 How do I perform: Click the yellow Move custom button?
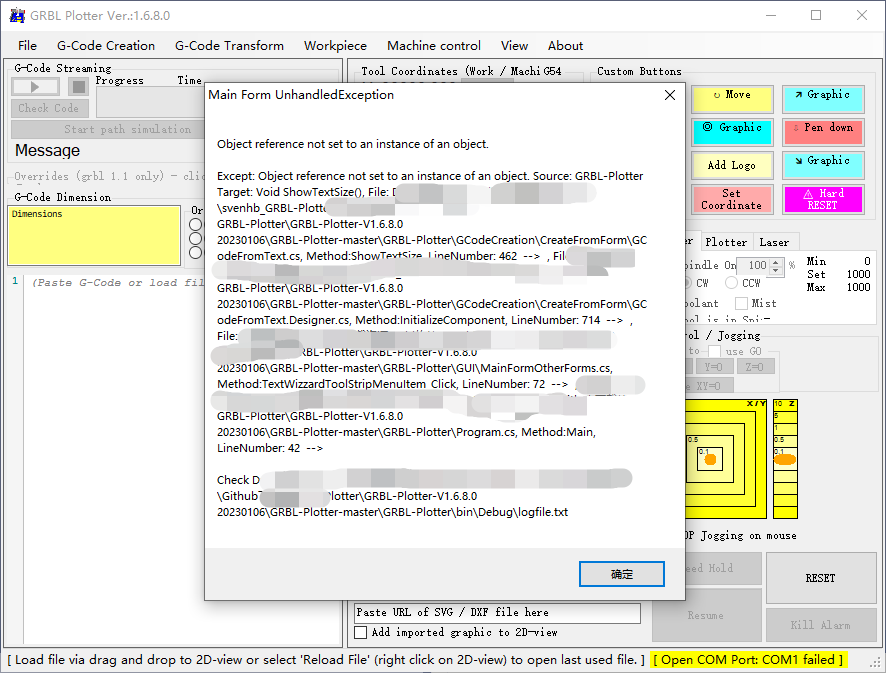[732, 99]
